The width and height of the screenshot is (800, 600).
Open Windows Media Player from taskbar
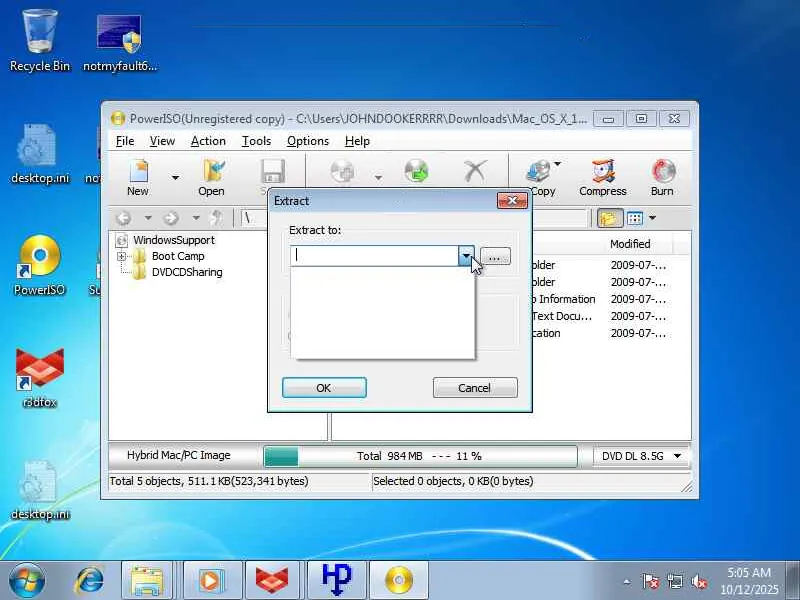211,580
